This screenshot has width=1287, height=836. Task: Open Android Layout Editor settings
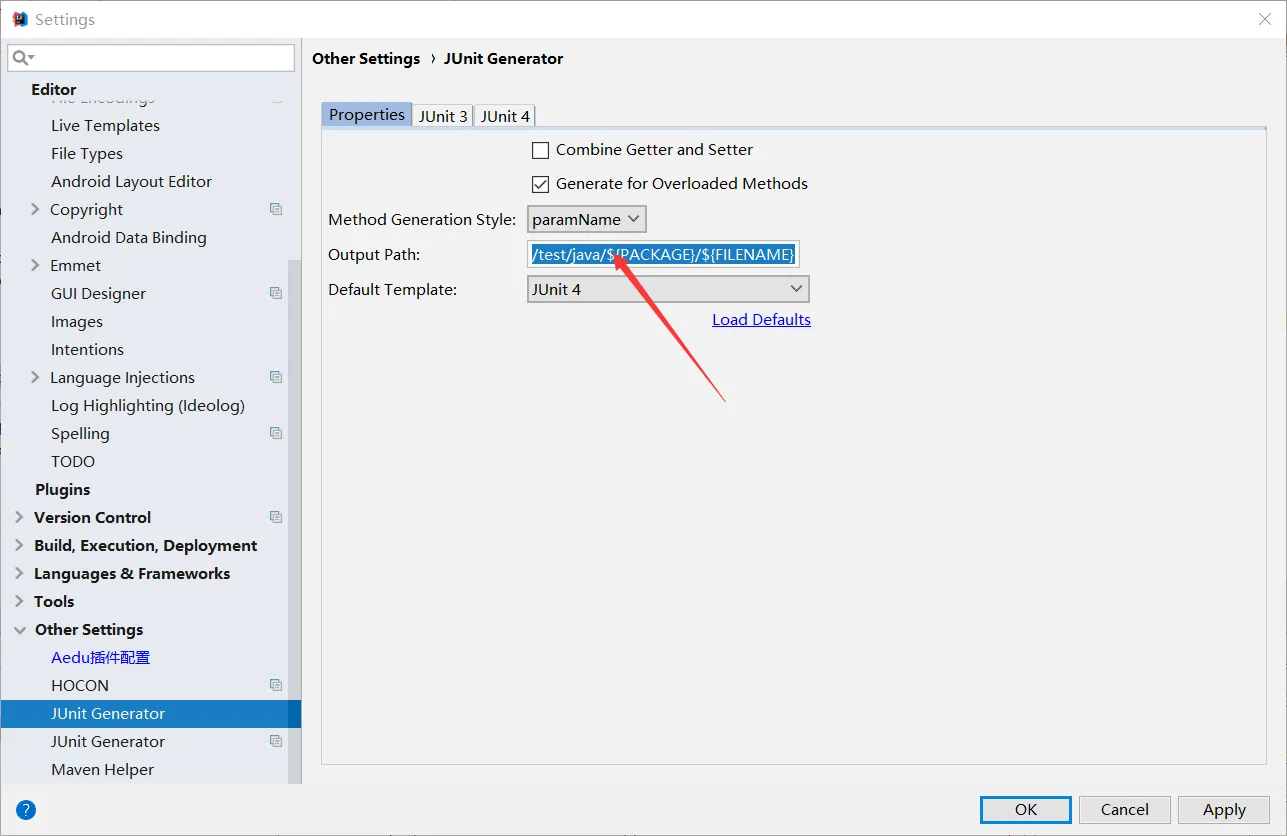[x=131, y=181]
